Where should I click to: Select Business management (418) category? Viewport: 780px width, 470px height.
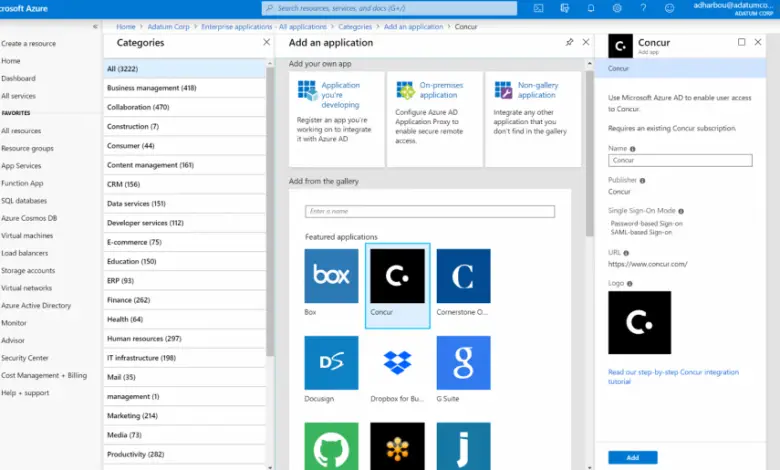point(185,88)
